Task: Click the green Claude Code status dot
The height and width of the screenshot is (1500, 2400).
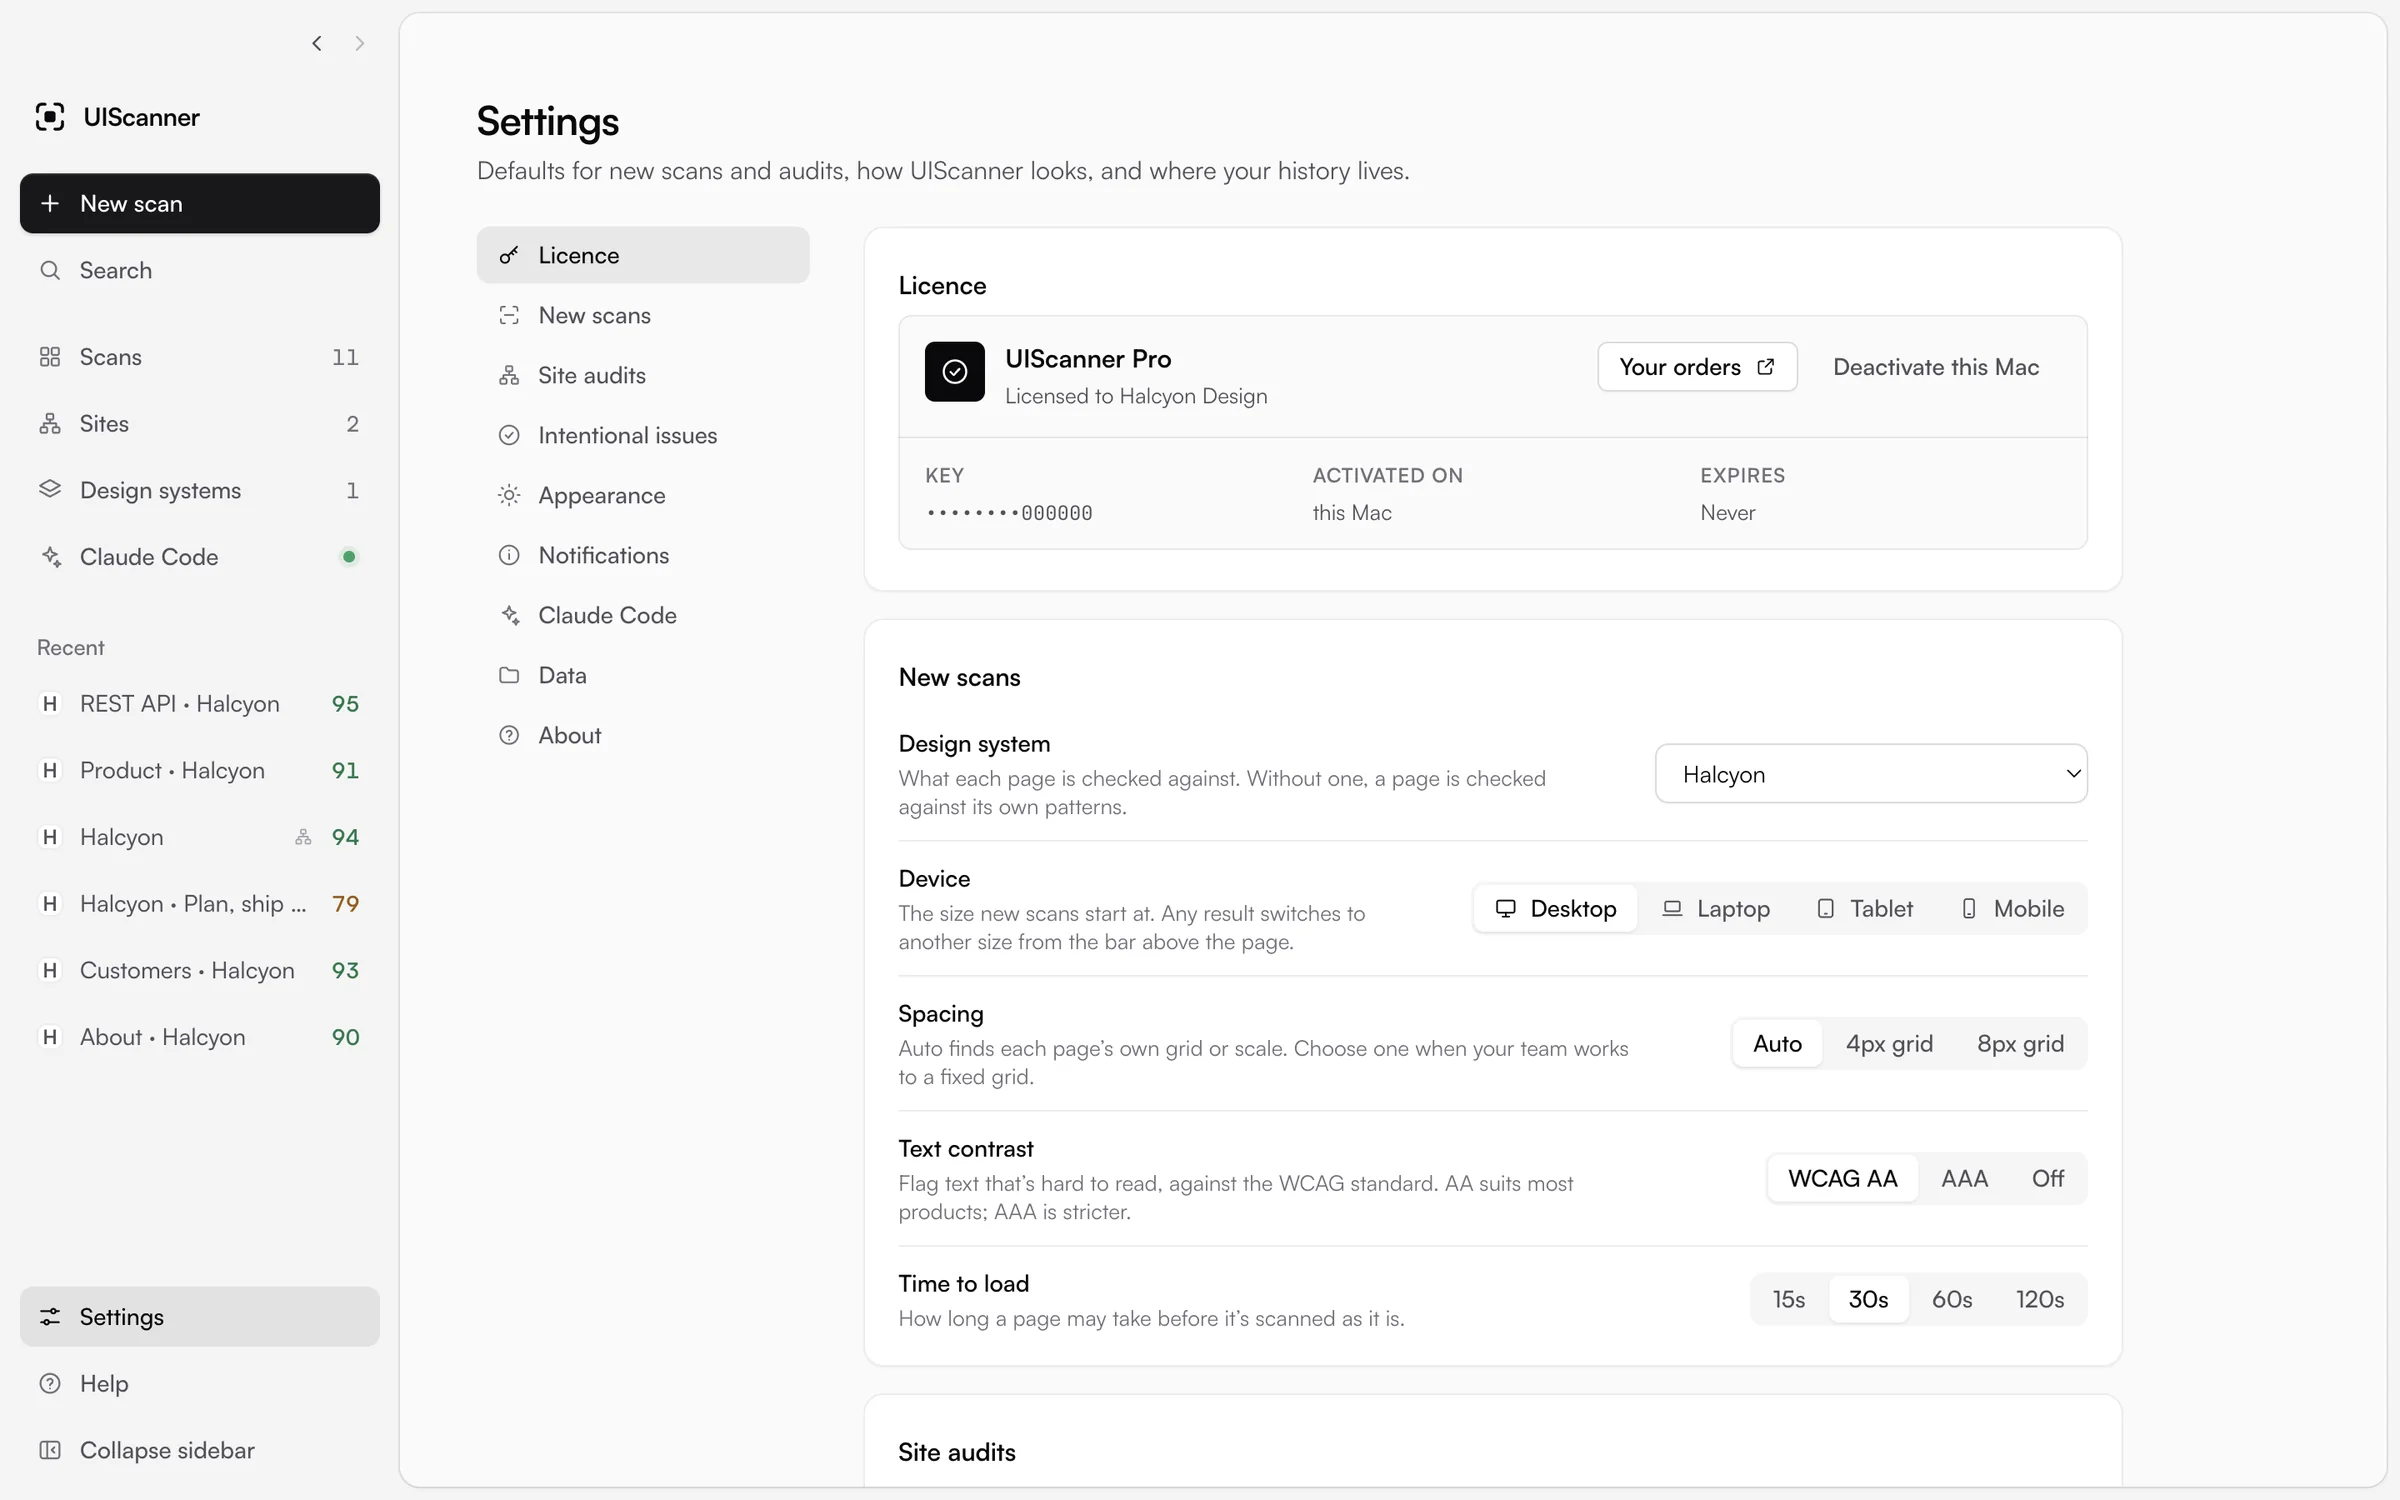Action: click(349, 557)
